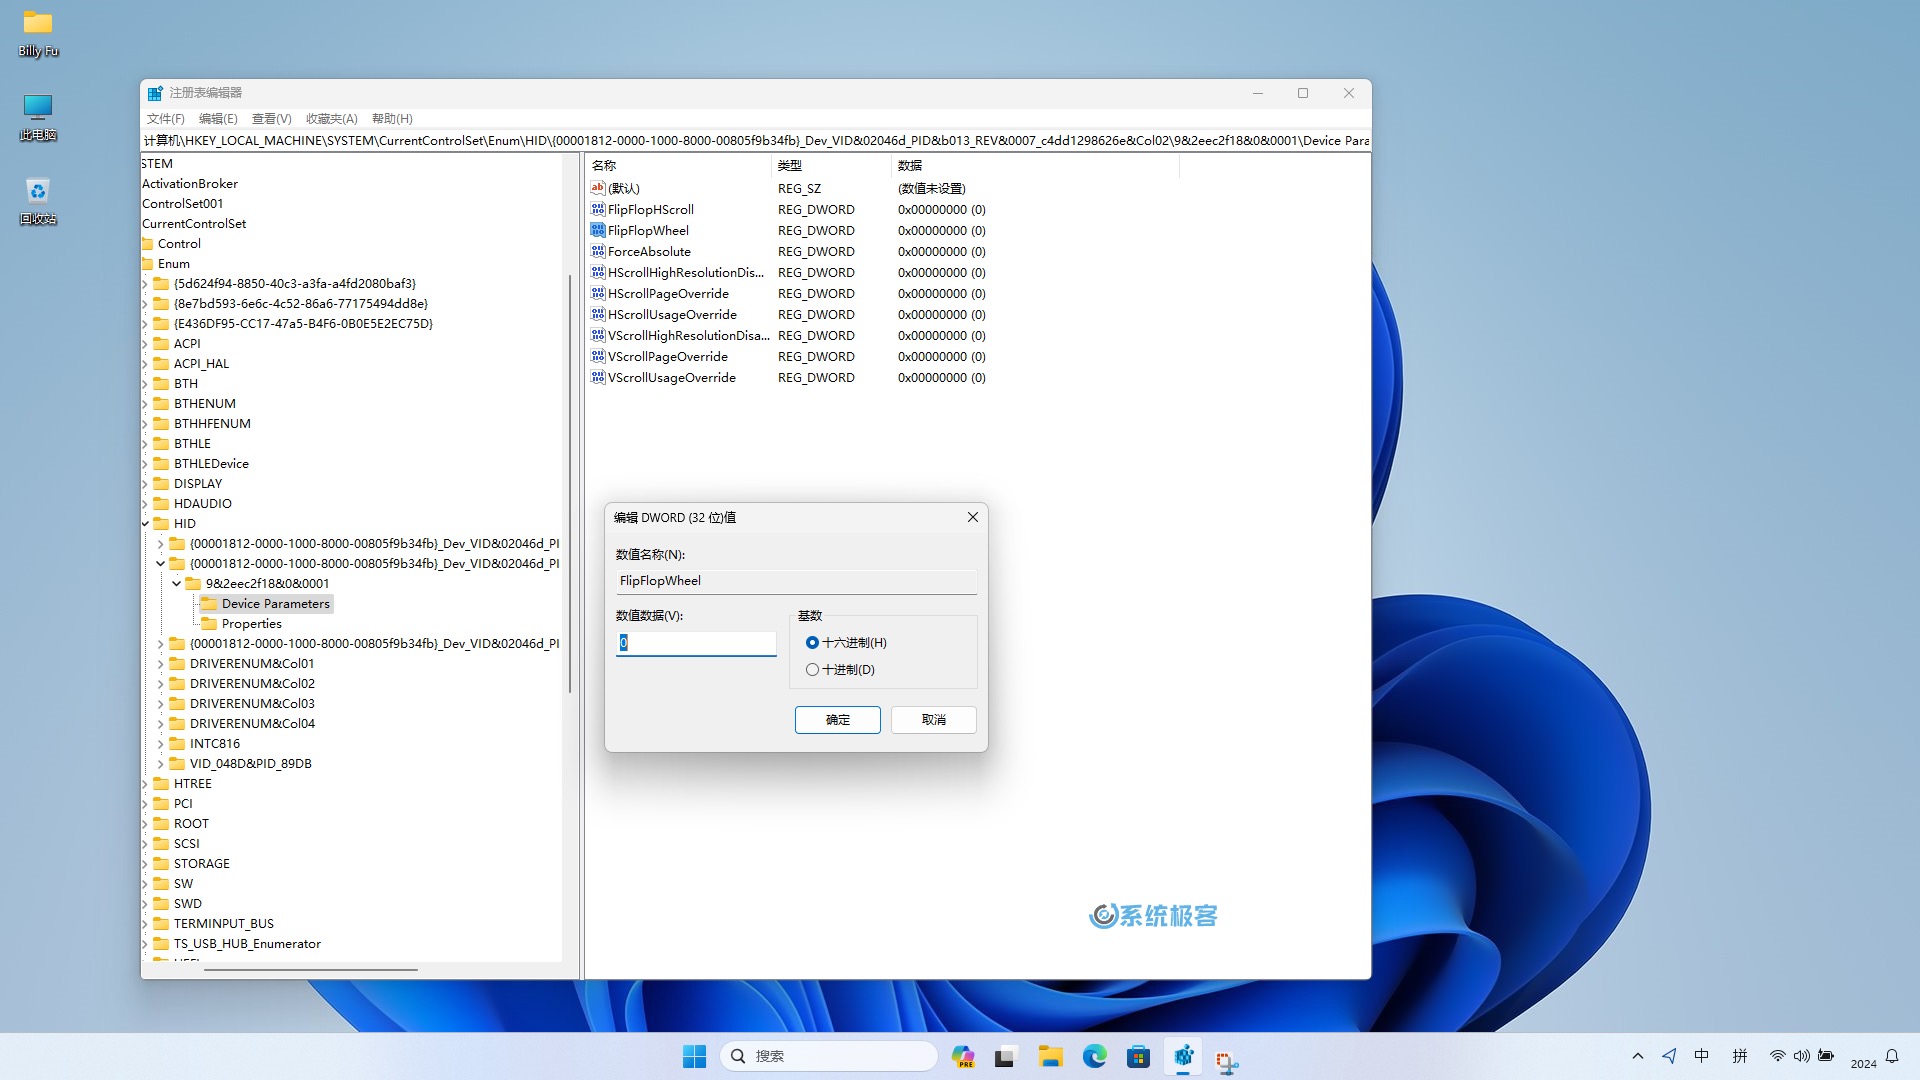
Task: Click the 数值数据 value input field
Action: point(696,643)
